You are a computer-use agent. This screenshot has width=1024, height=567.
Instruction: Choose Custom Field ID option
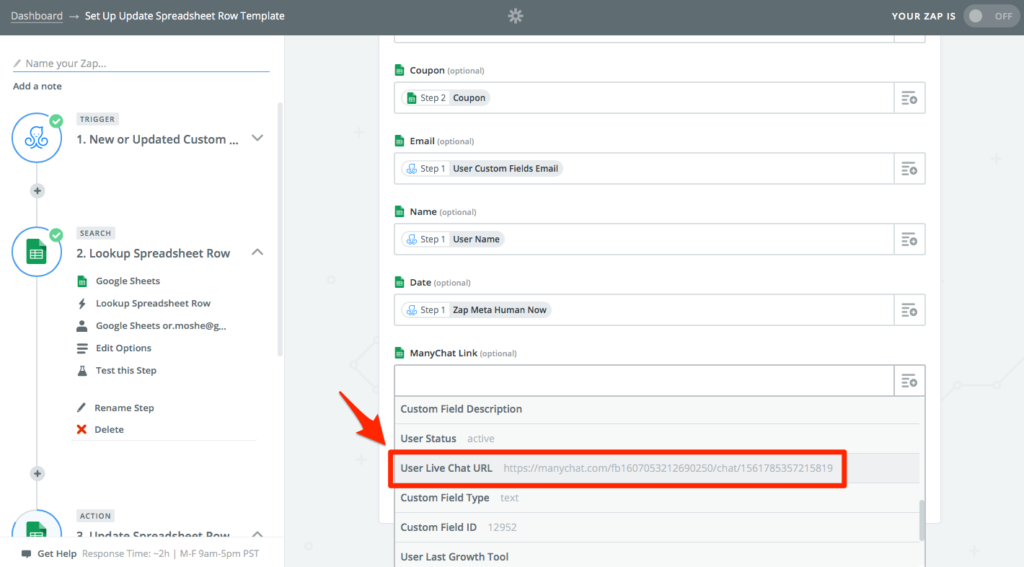(657, 527)
